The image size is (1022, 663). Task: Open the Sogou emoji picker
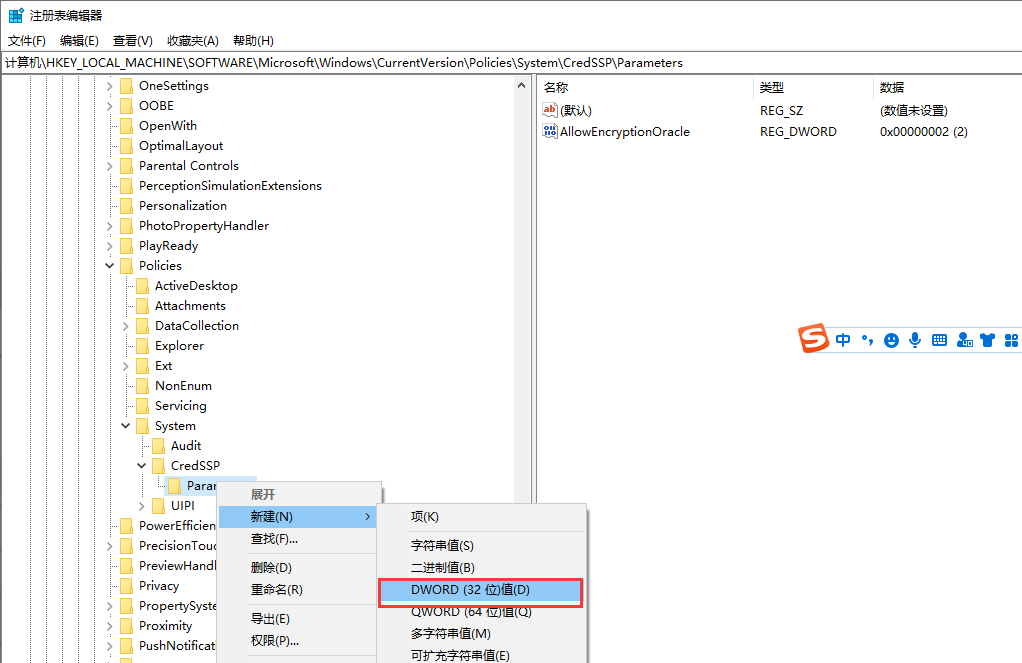pyautogui.click(x=890, y=339)
